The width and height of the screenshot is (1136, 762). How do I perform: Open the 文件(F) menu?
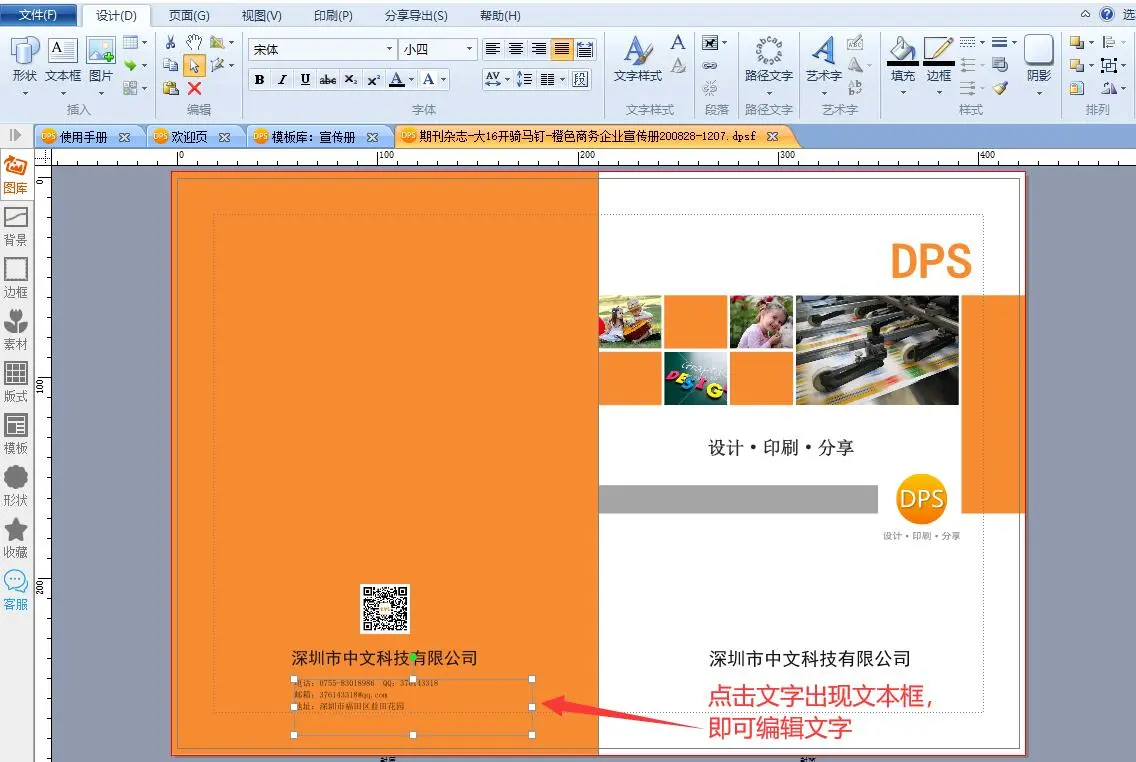click(x=38, y=14)
